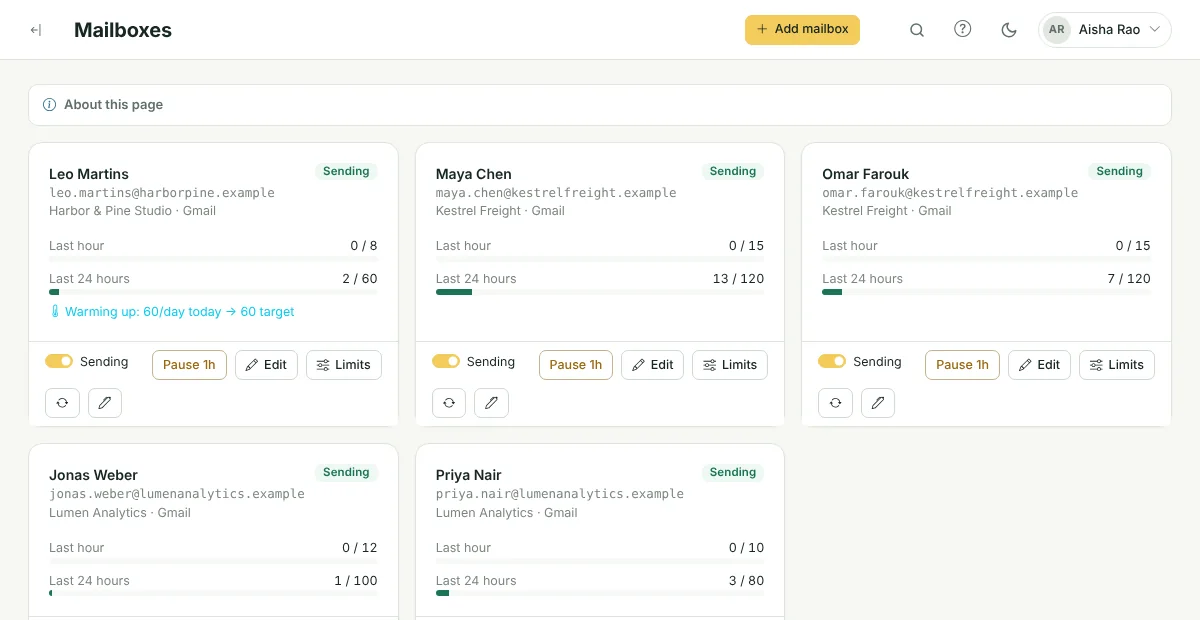Click Maya Chen's Last 24 hours progress bar
This screenshot has width=1200, height=620.
click(600, 292)
